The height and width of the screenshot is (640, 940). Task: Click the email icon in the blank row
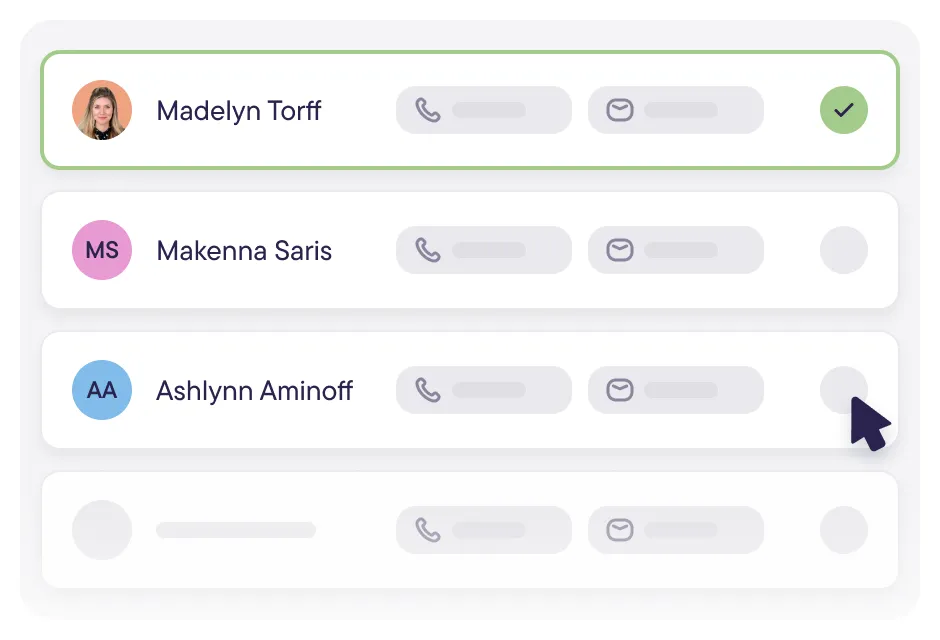pyautogui.click(x=620, y=530)
